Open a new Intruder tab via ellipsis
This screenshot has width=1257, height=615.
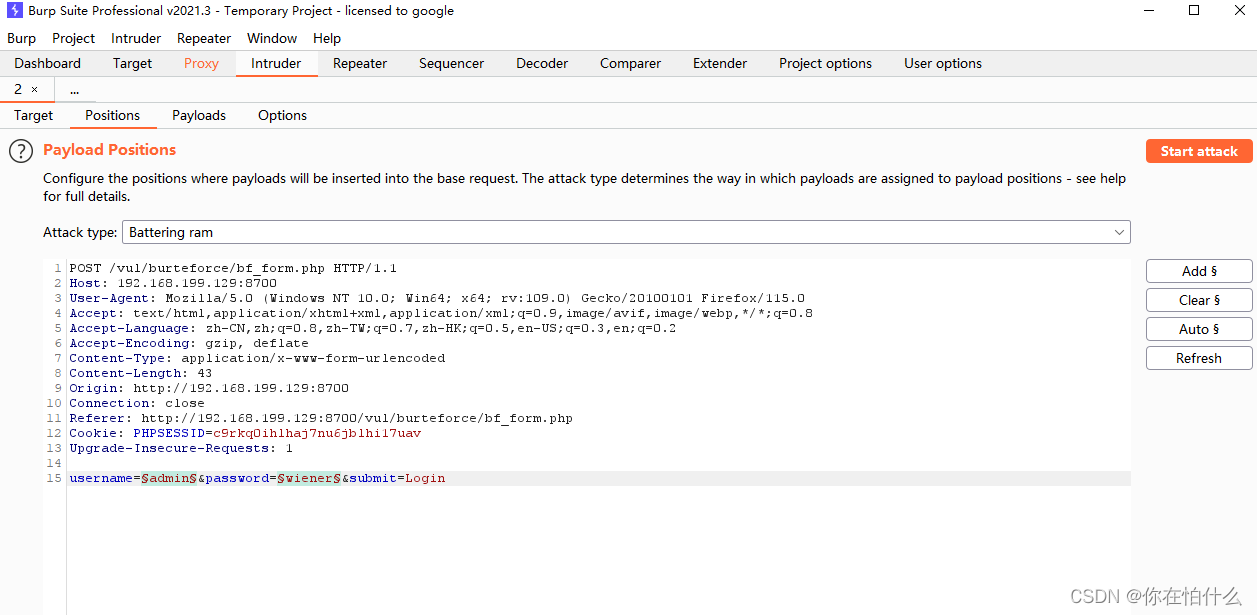(74, 90)
